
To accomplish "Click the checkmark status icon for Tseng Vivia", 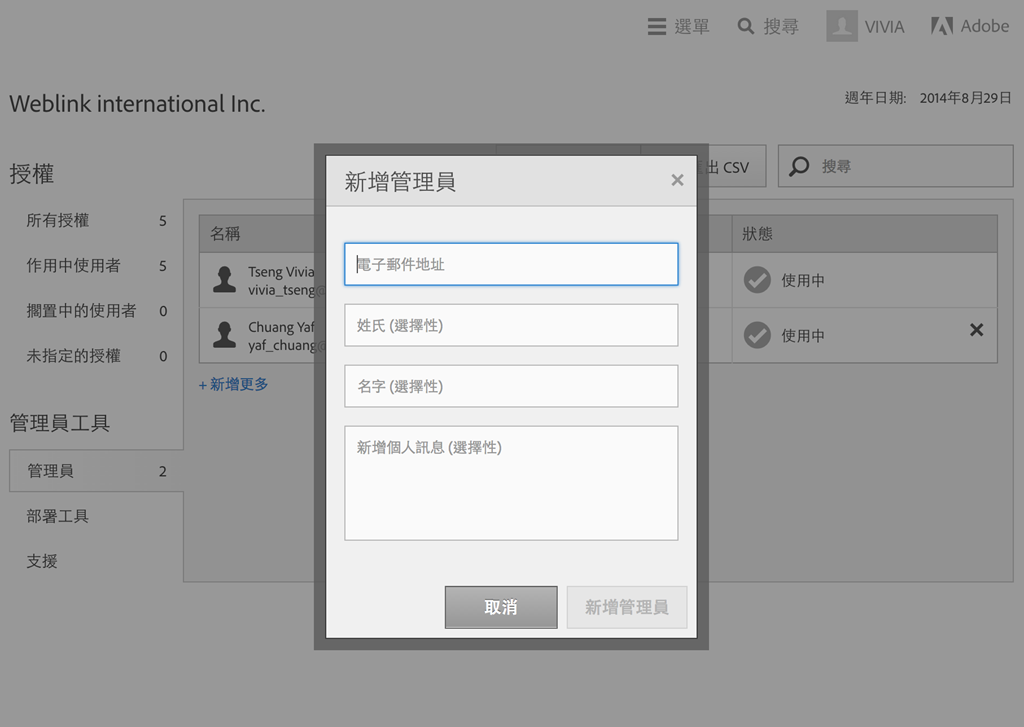I will [x=757, y=281].
